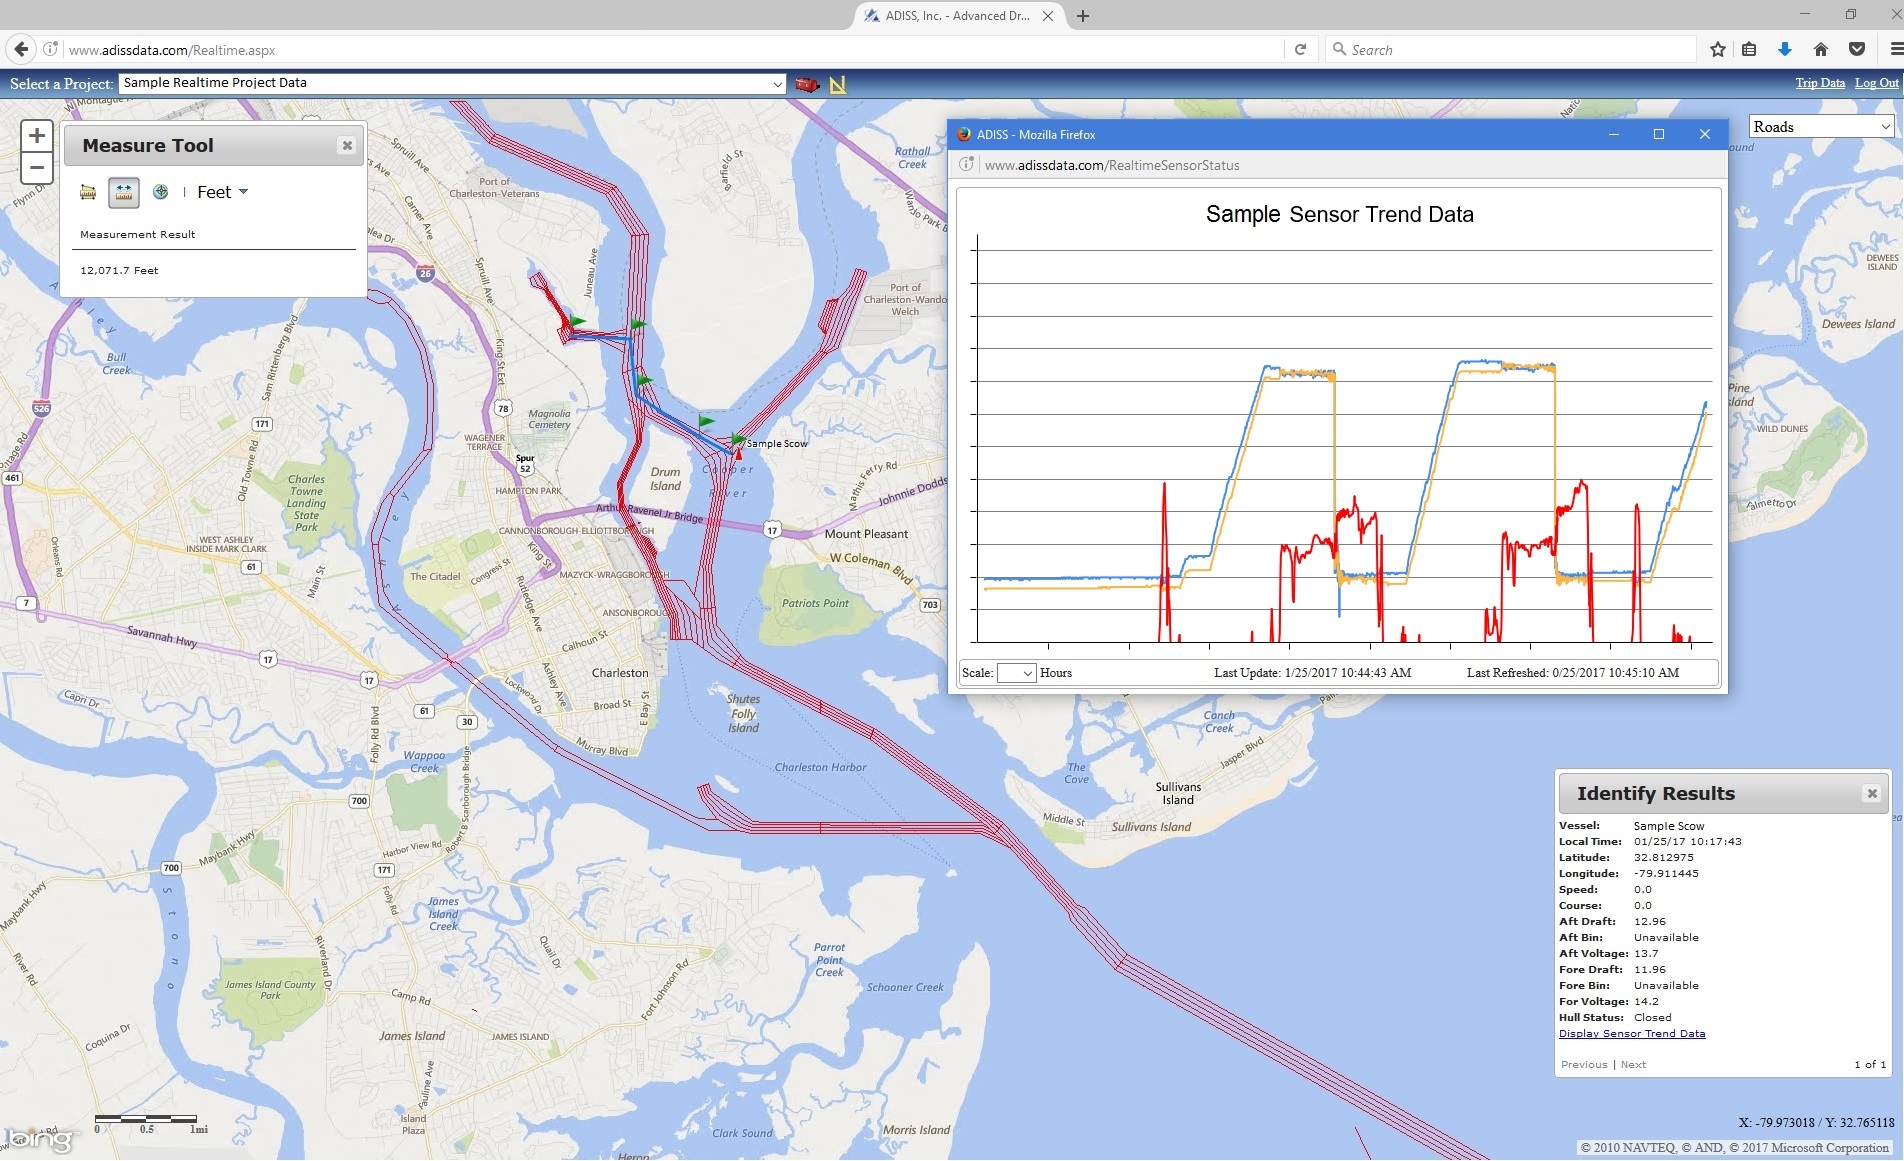Click the Sample Scow vessel marker on map

pyautogui.click(x=739, y=453)
